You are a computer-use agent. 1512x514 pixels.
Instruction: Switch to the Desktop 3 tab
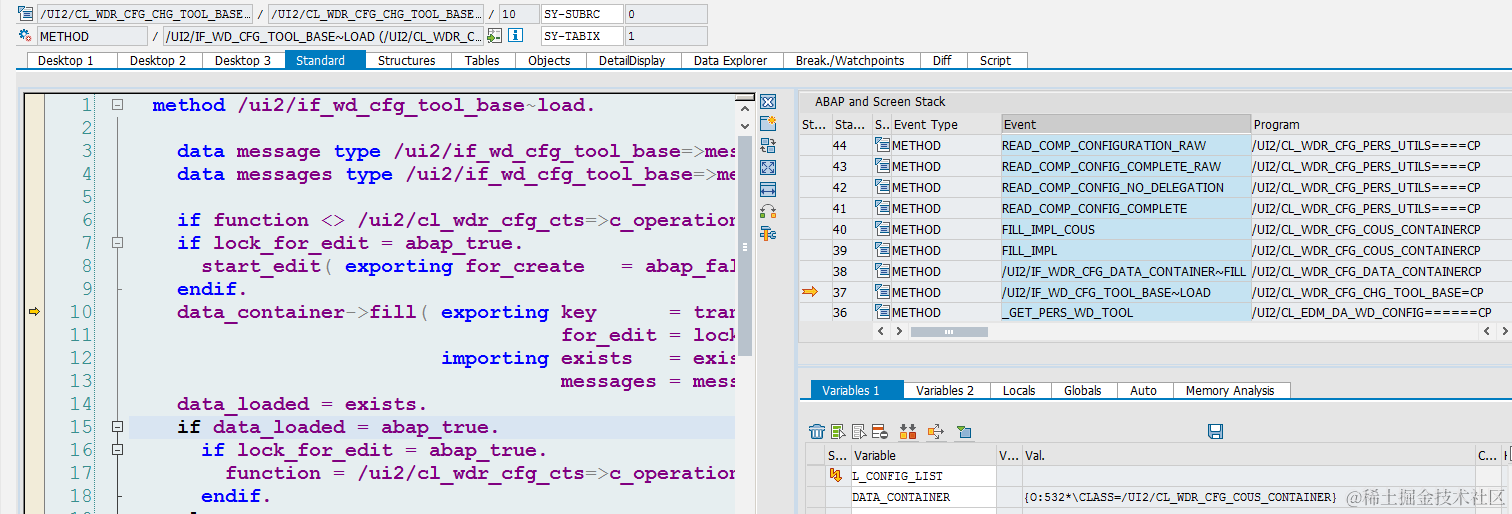(x=243, y=61)
